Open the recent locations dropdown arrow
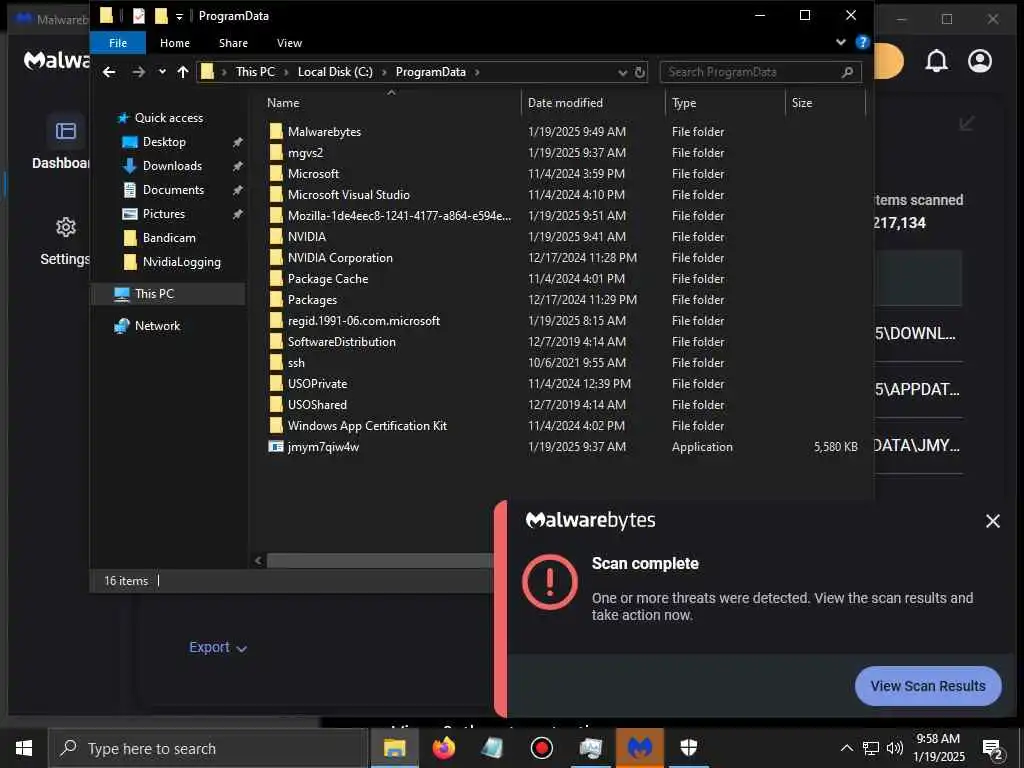The image size is (1024, 768). (x=162, y=72)
